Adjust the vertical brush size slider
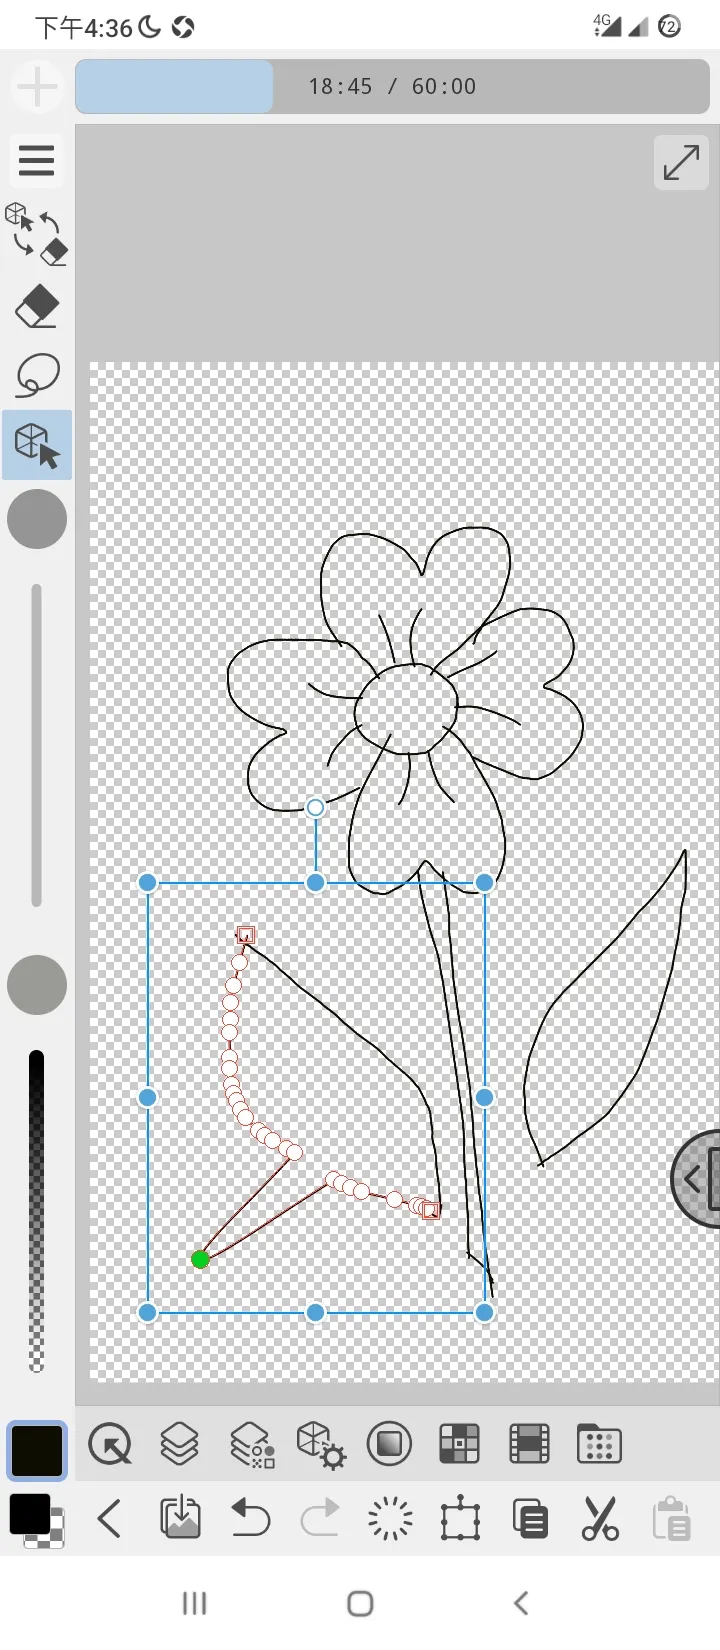 [x=37, y=745]
